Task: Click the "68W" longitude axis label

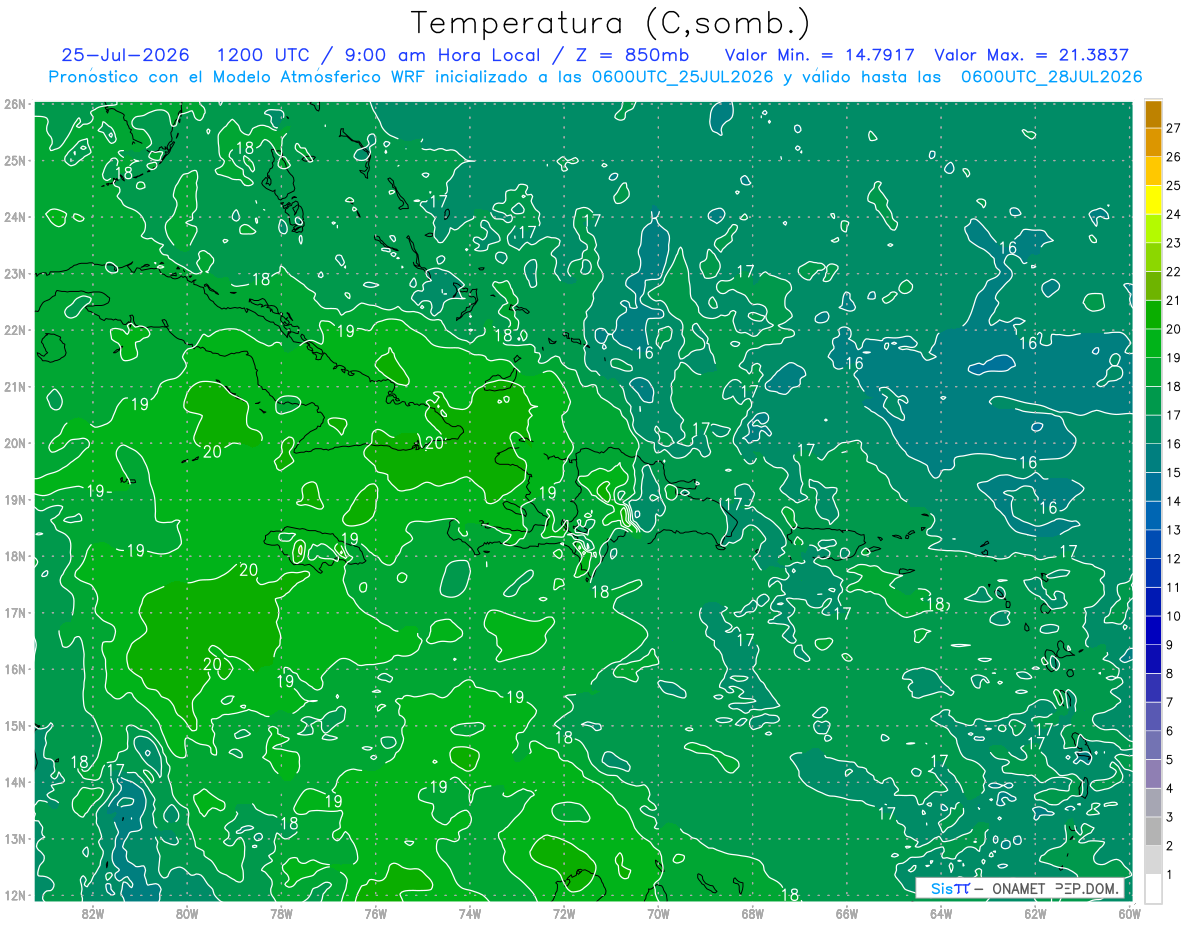Action: pyautogui.click(x=753, y=913)
